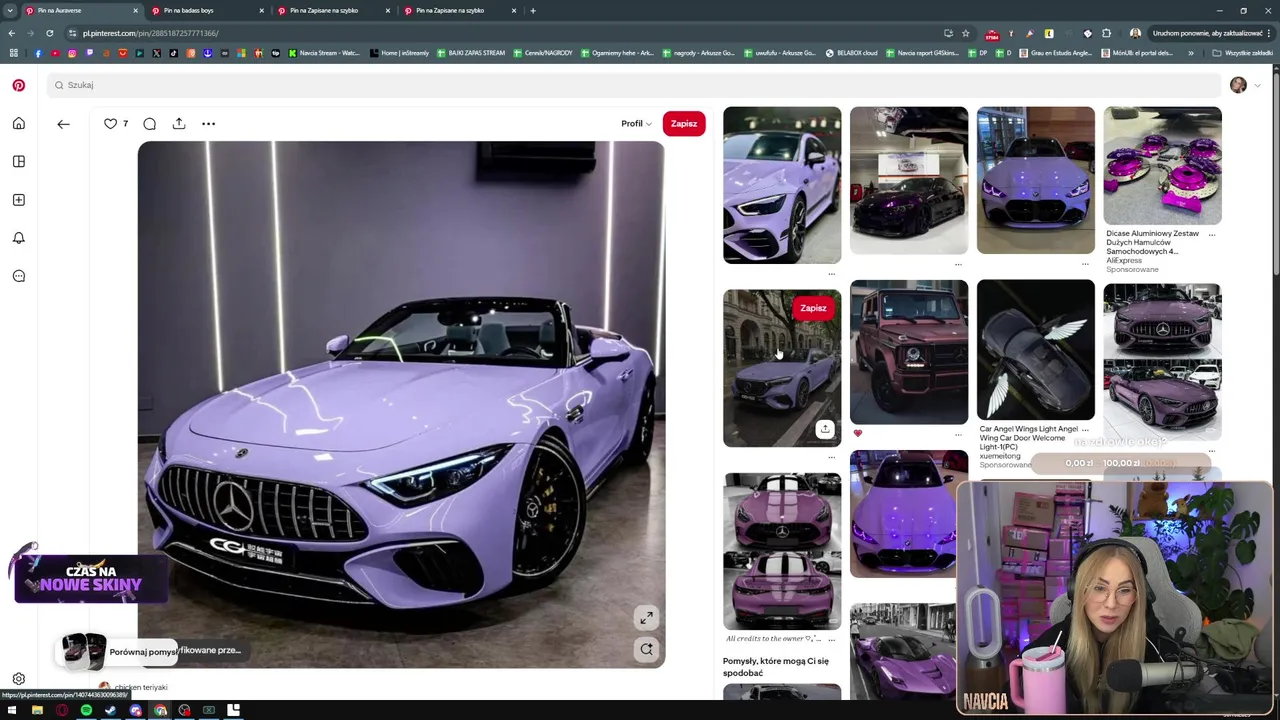Expand account chevron next to avatar
Viewport: 1280px width, 720px height.
[1257, 86]
